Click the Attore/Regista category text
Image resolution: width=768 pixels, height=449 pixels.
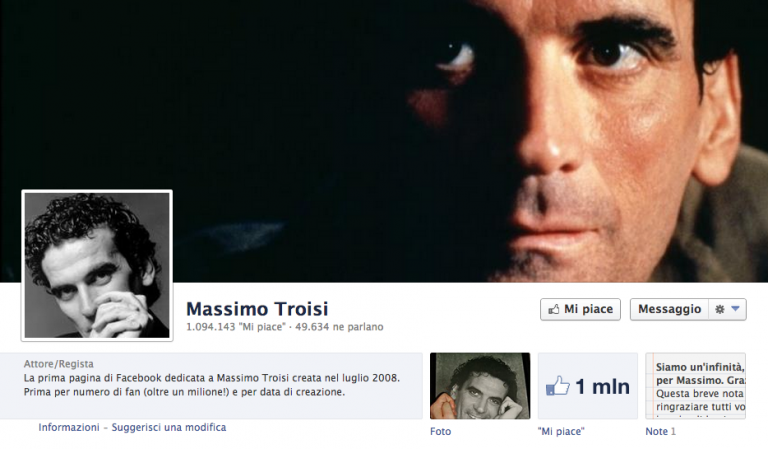pos(59,364)
